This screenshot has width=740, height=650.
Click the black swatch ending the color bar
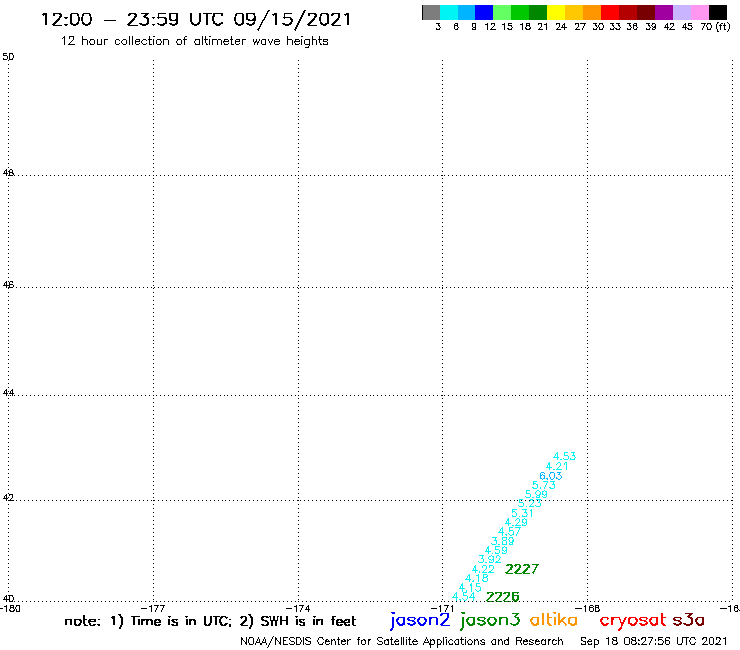(717, 13)
